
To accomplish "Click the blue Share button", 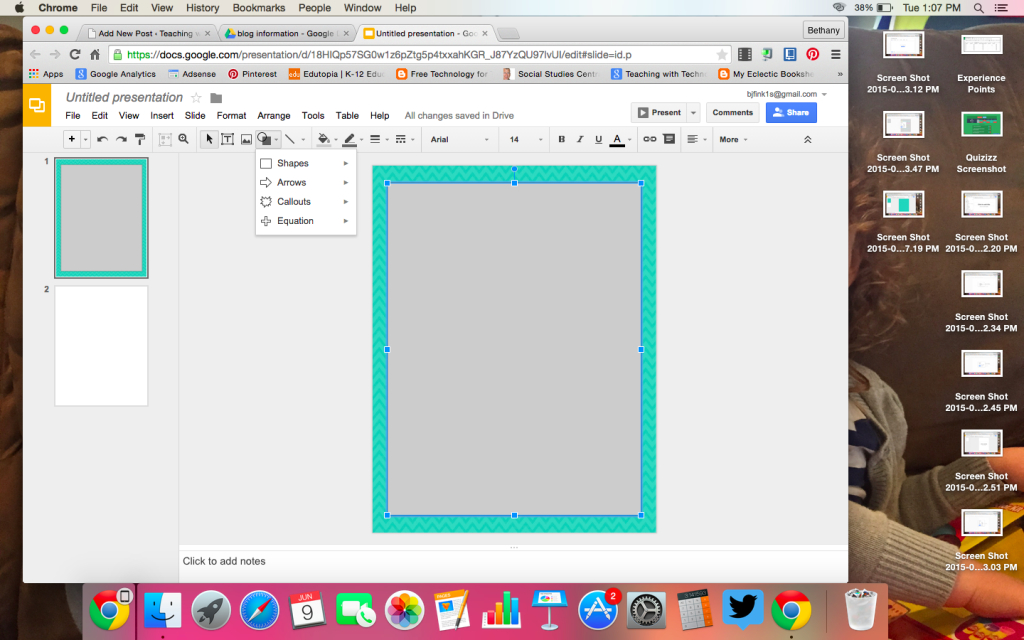I will tap(791, 112).
